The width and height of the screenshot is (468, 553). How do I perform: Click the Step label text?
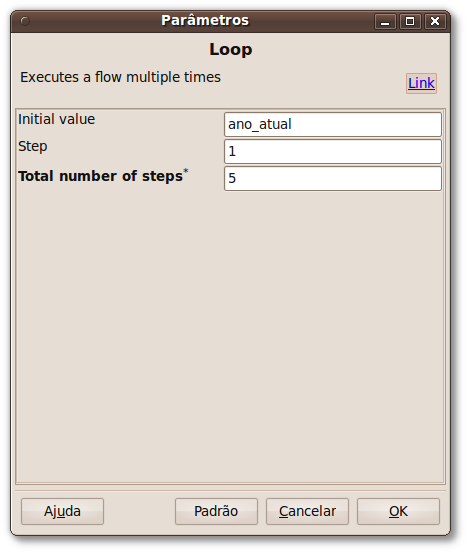coord(32,146)
